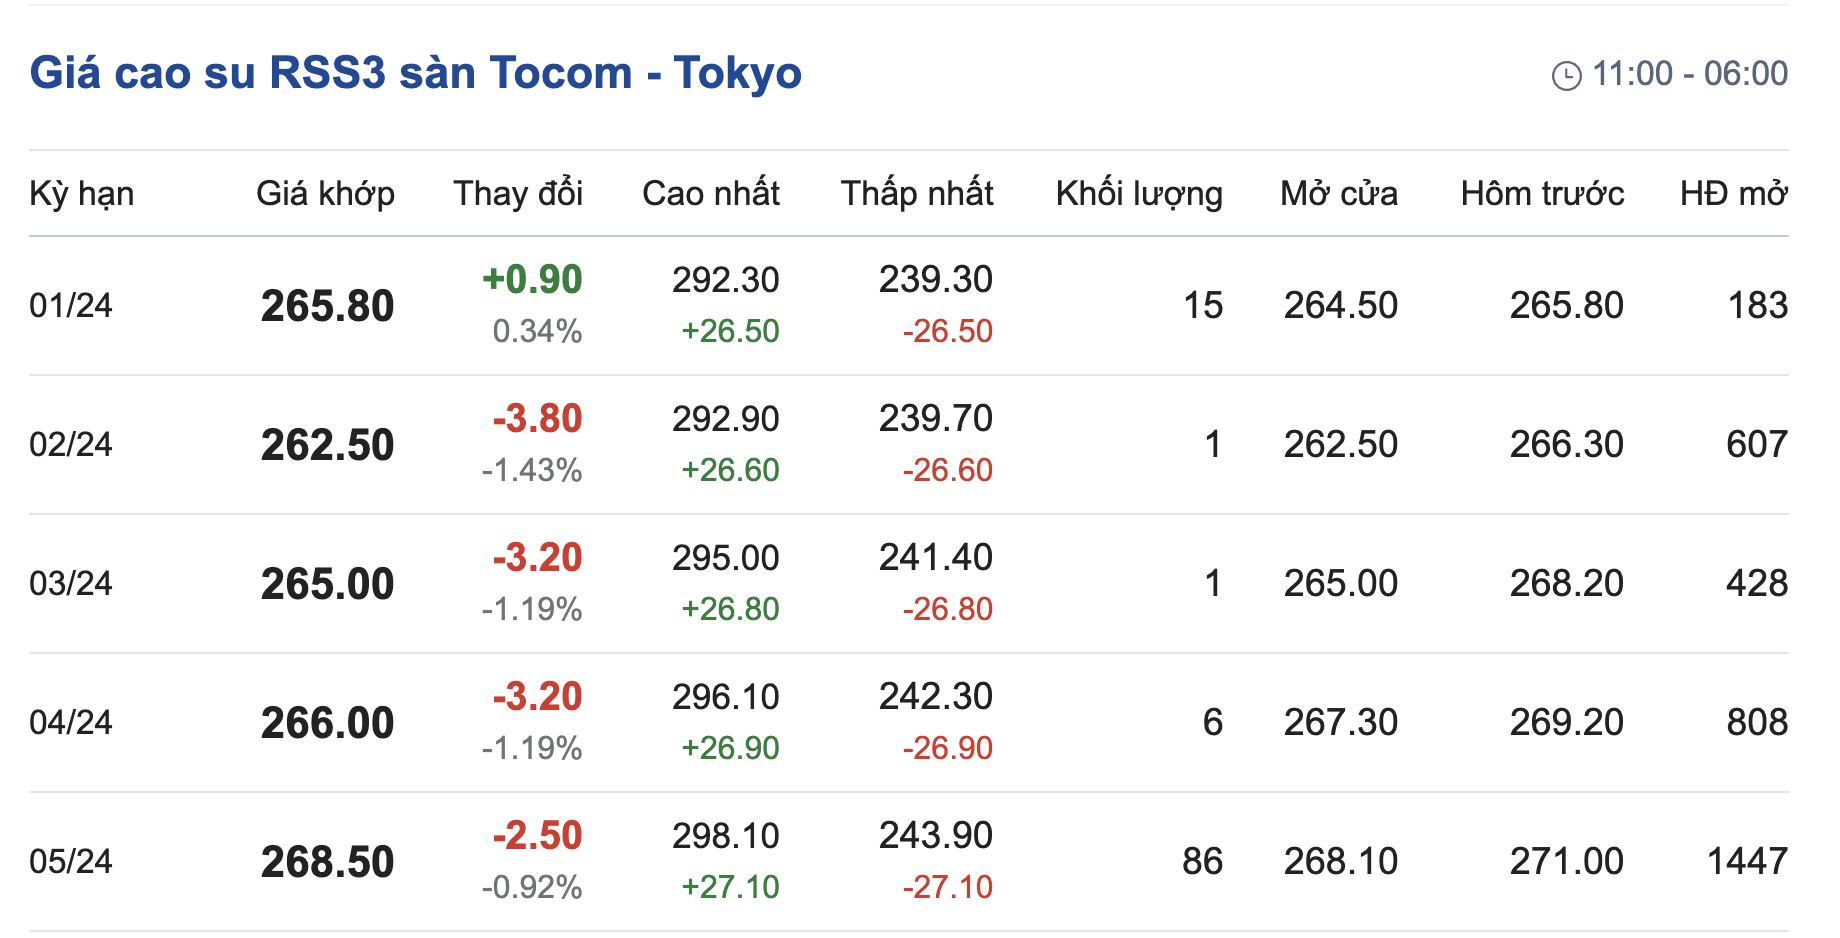This screenshot has height=938, width=1840.
Task: Click the HĐ mở column header
Action: pos(1733,193)
